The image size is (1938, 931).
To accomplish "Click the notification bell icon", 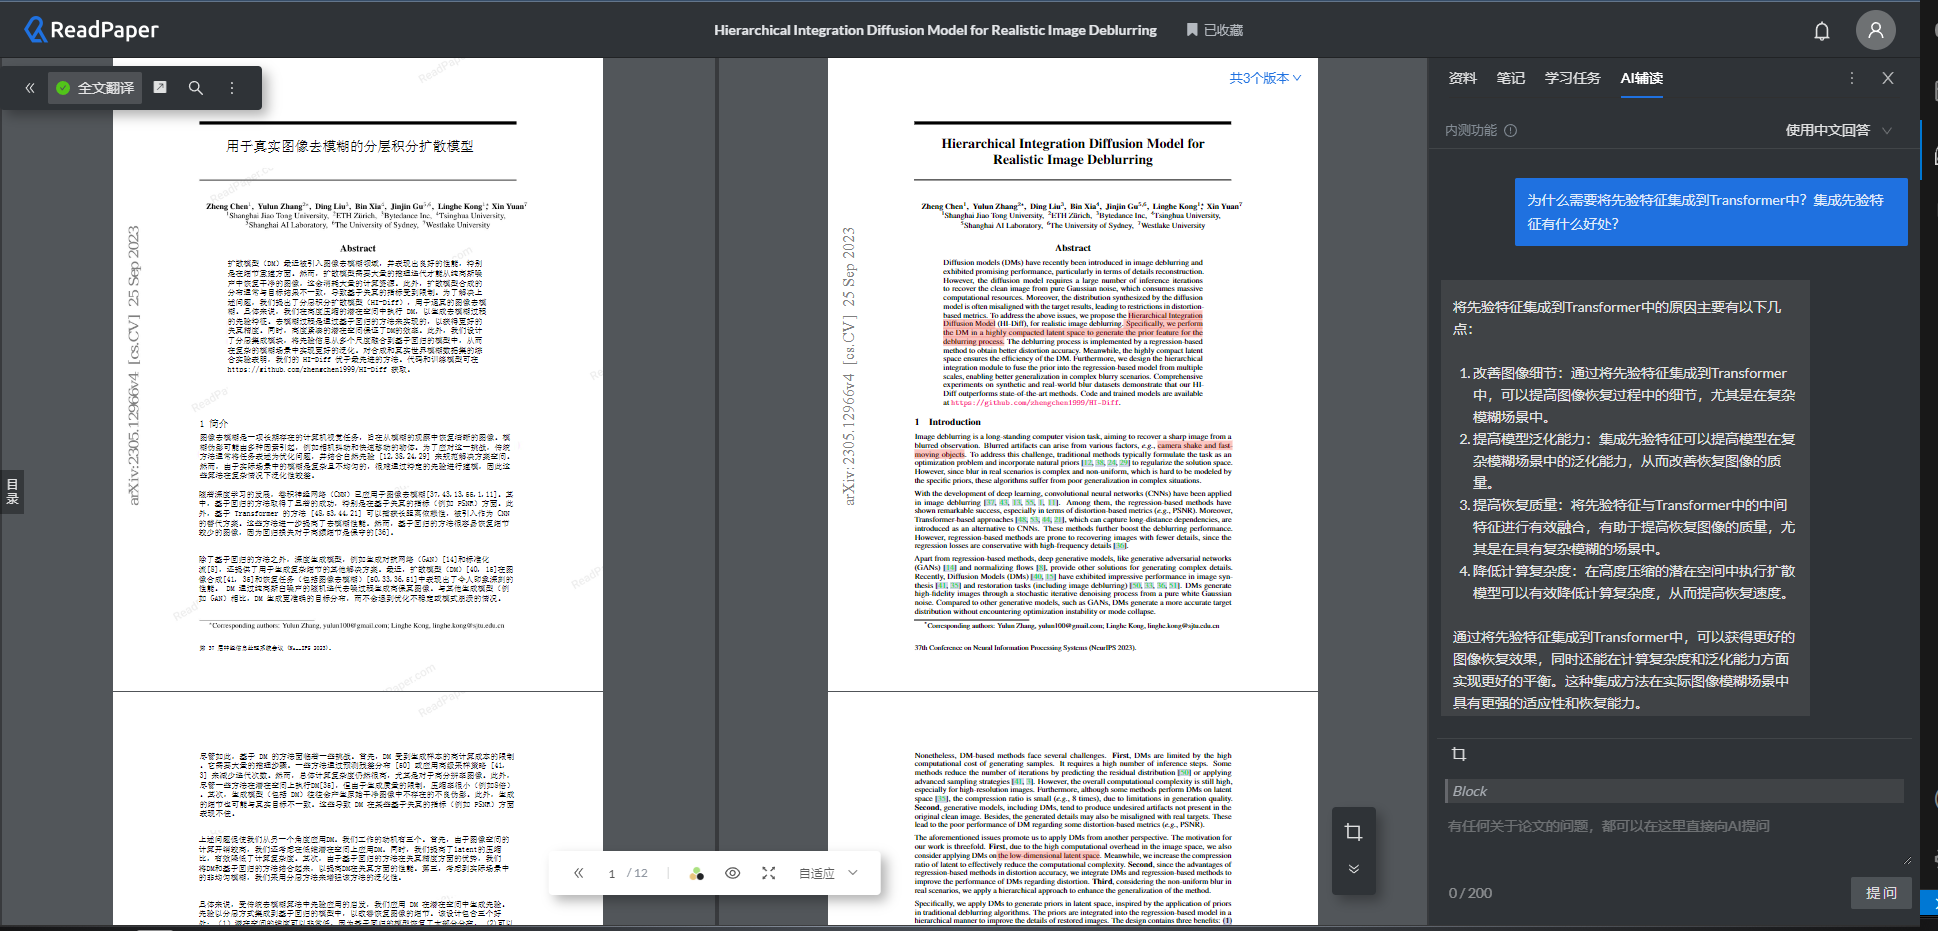I will pyautogui.click(x=1821, y=30).
